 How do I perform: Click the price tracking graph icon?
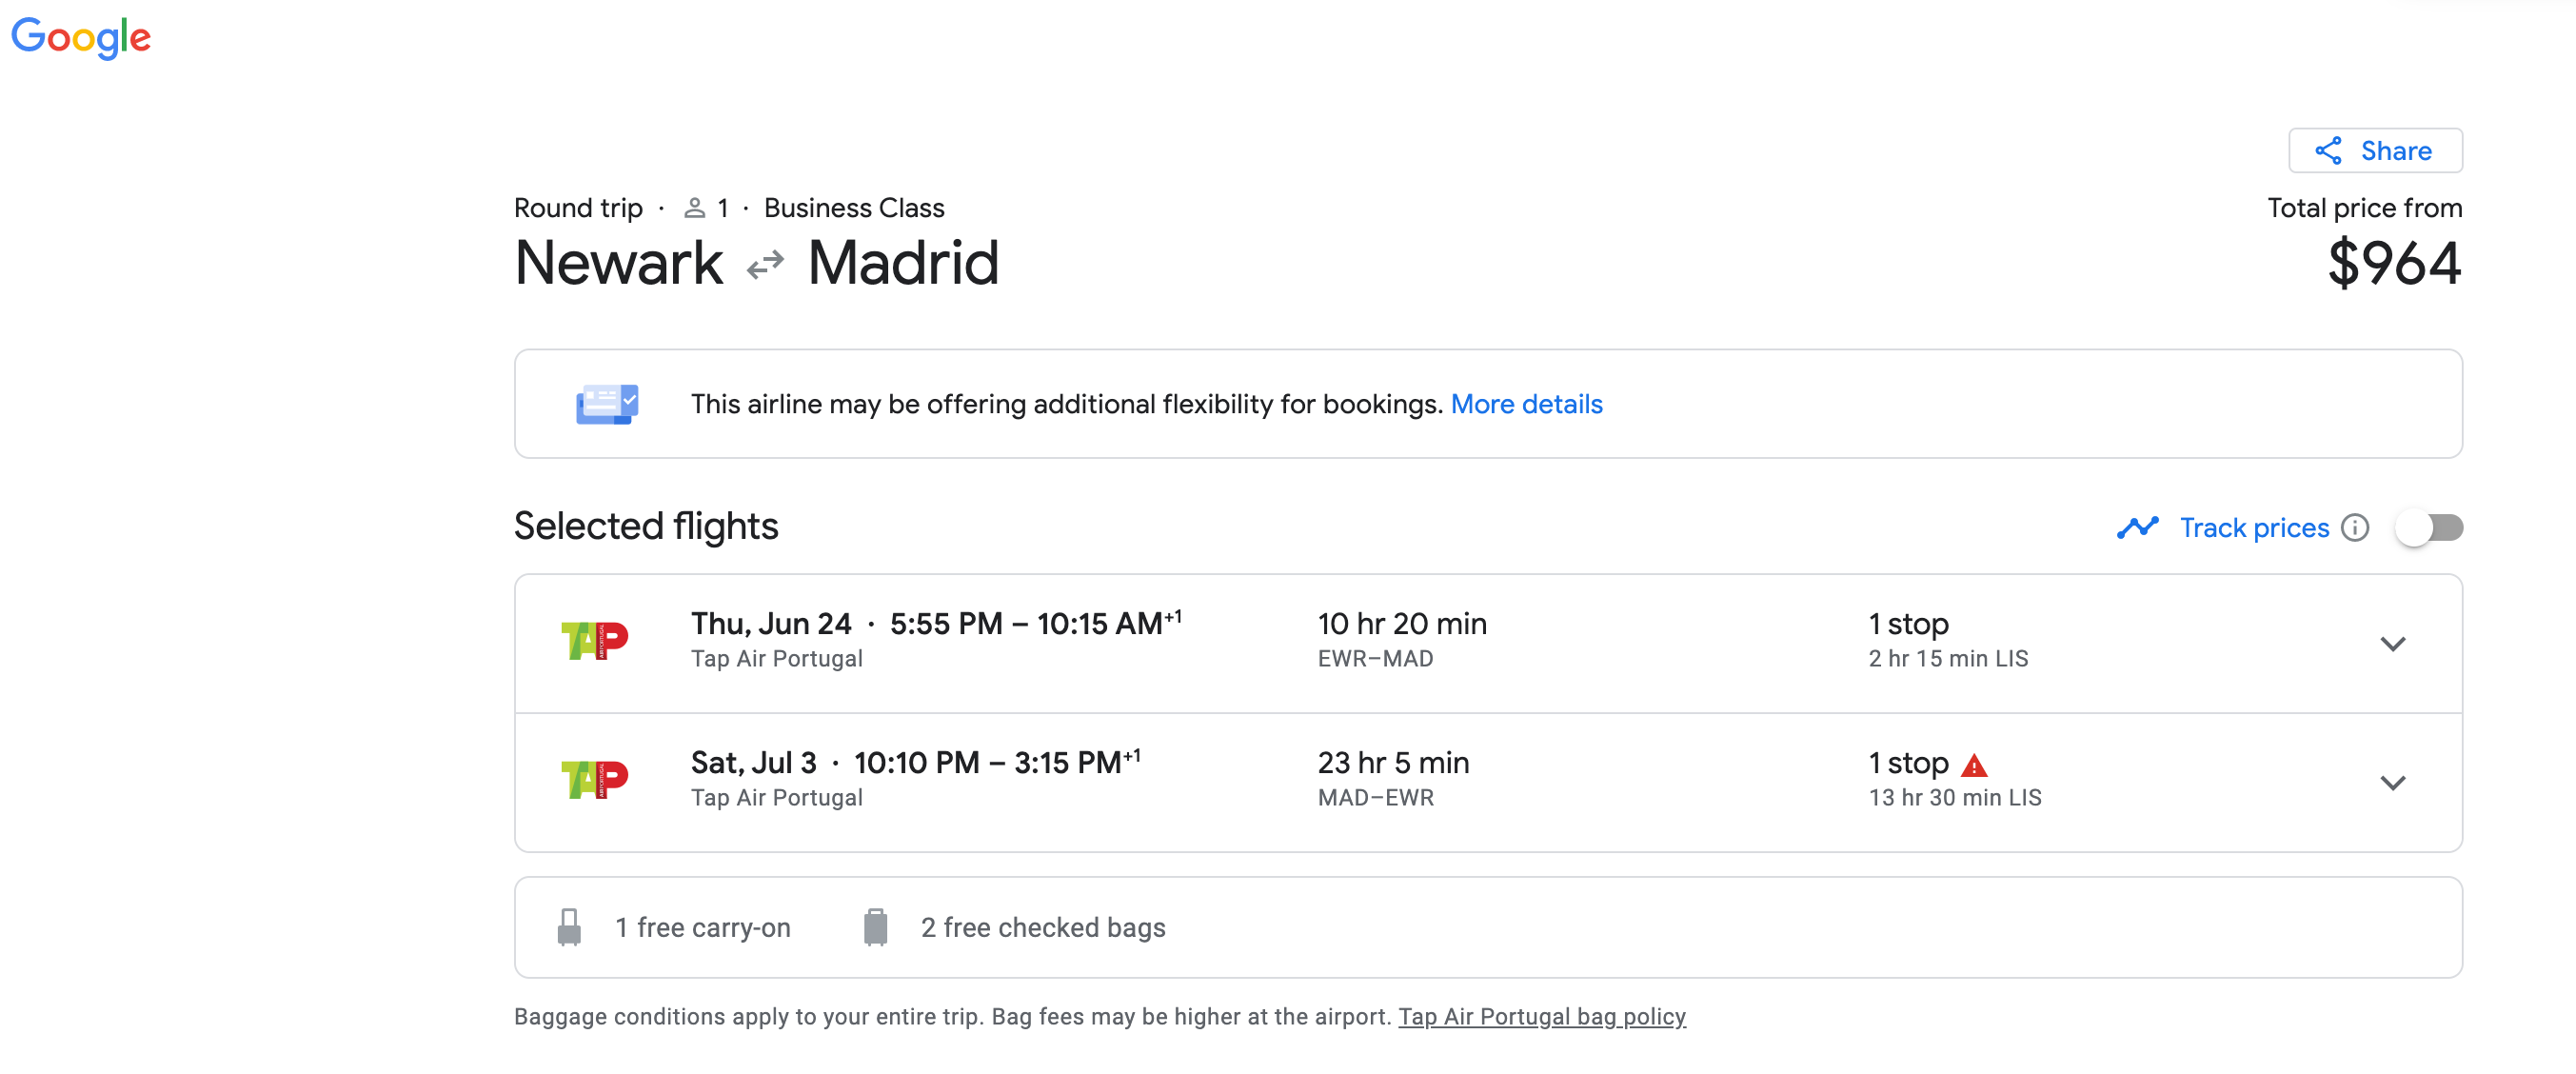pyautogui.click(x=2137, y=527)
